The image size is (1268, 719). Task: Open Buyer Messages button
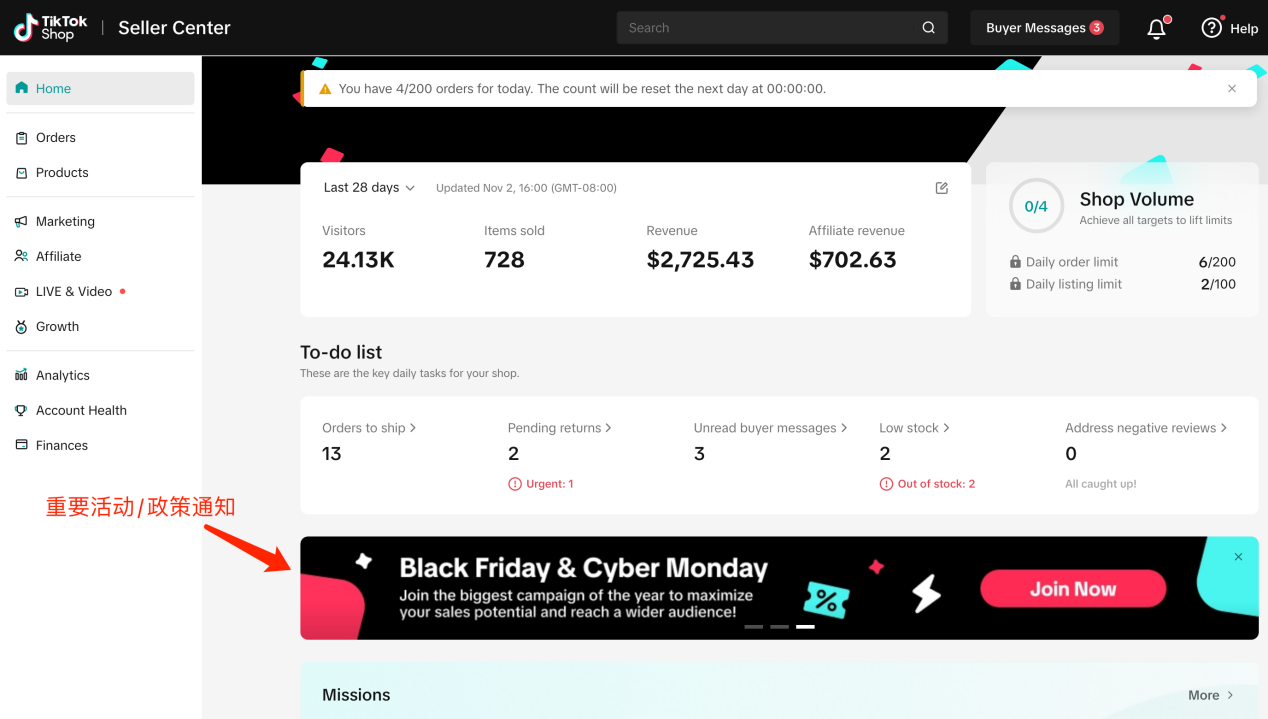pyautogui.click(x=1044, y=28)
